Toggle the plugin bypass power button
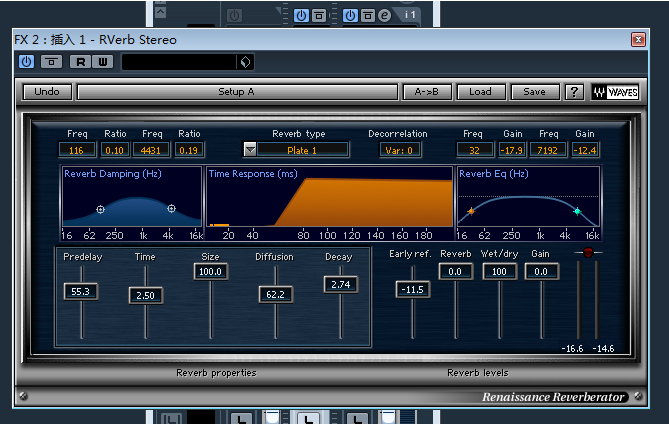Viewport: 669px width, 424px height. point(26,62)
